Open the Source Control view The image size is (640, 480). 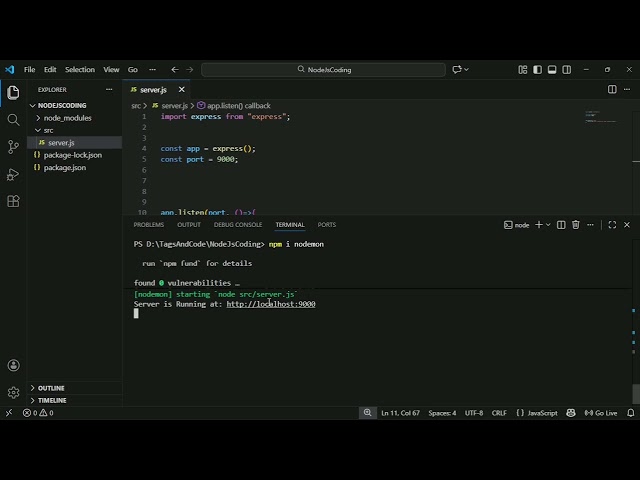[13, 147]
